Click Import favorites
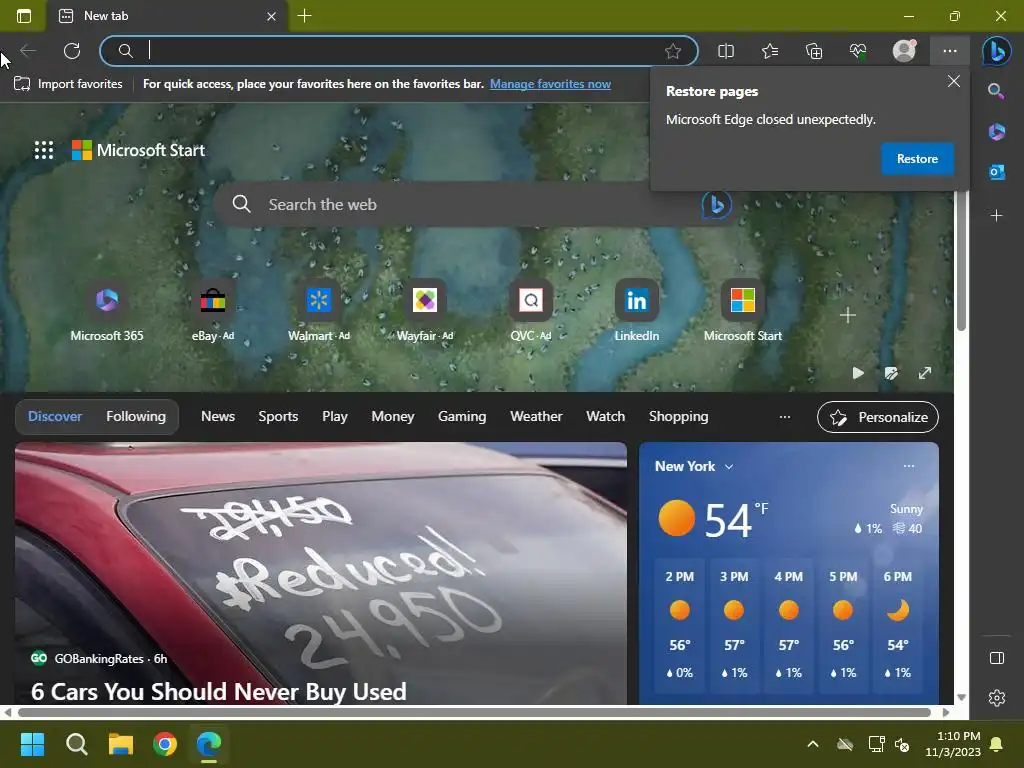 (68, 84)
